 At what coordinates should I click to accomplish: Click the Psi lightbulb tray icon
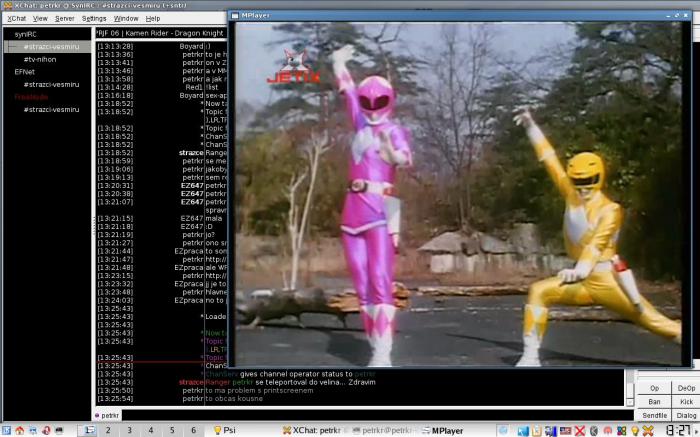click(634, 431)
